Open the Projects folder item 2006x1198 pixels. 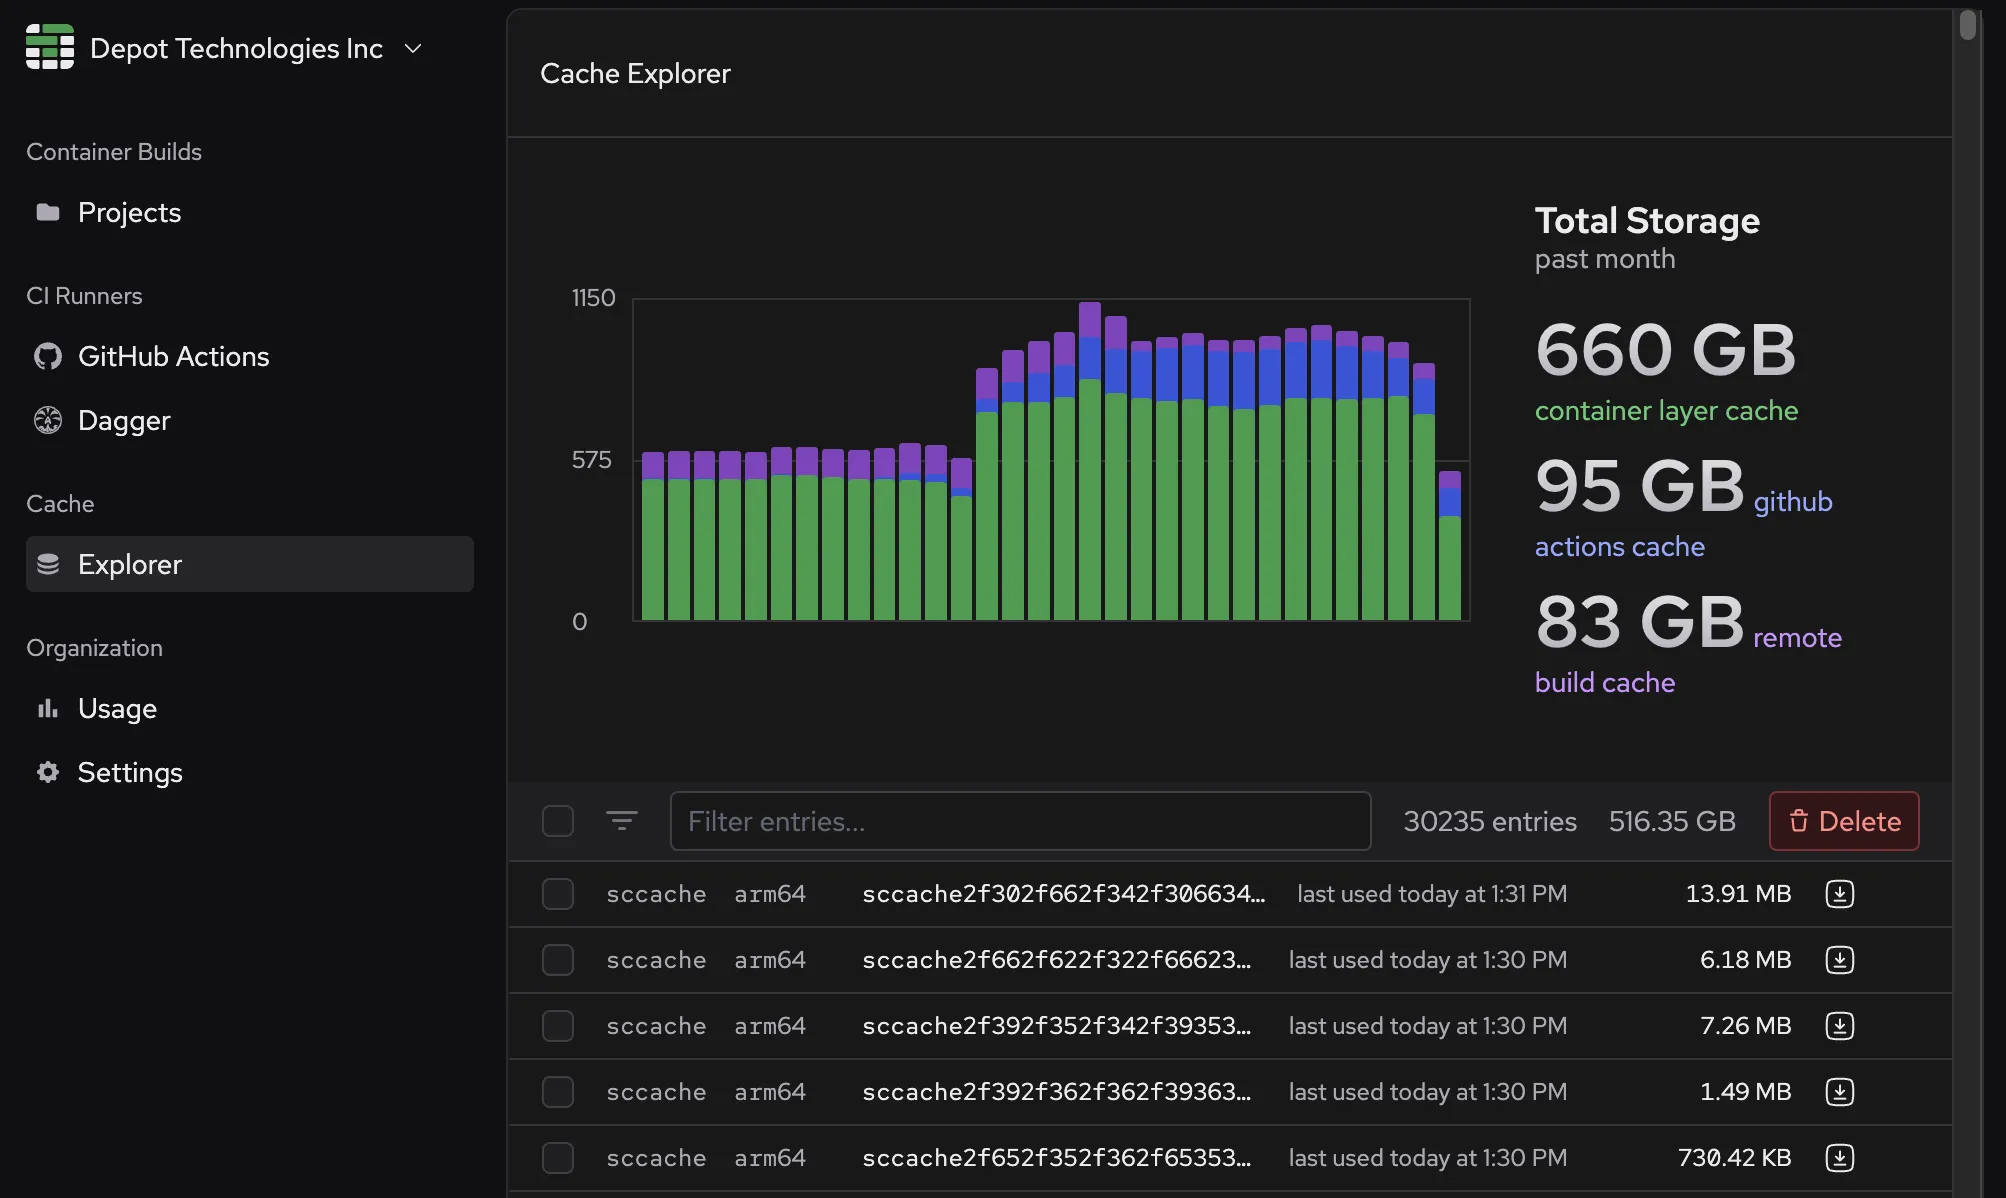tap(129, 212)
